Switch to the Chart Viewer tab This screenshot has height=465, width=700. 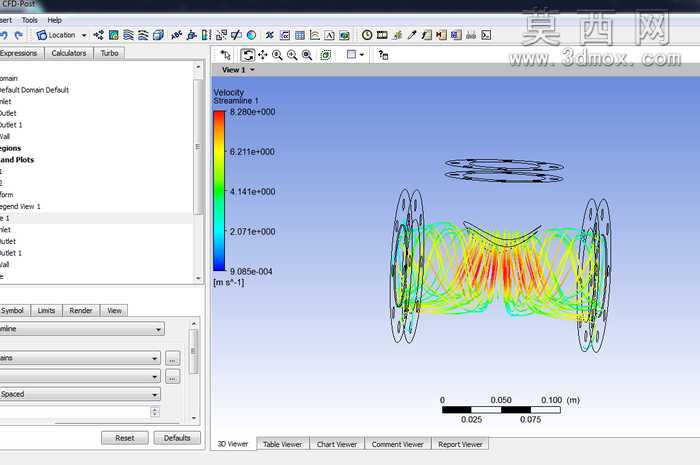[337, 444]
